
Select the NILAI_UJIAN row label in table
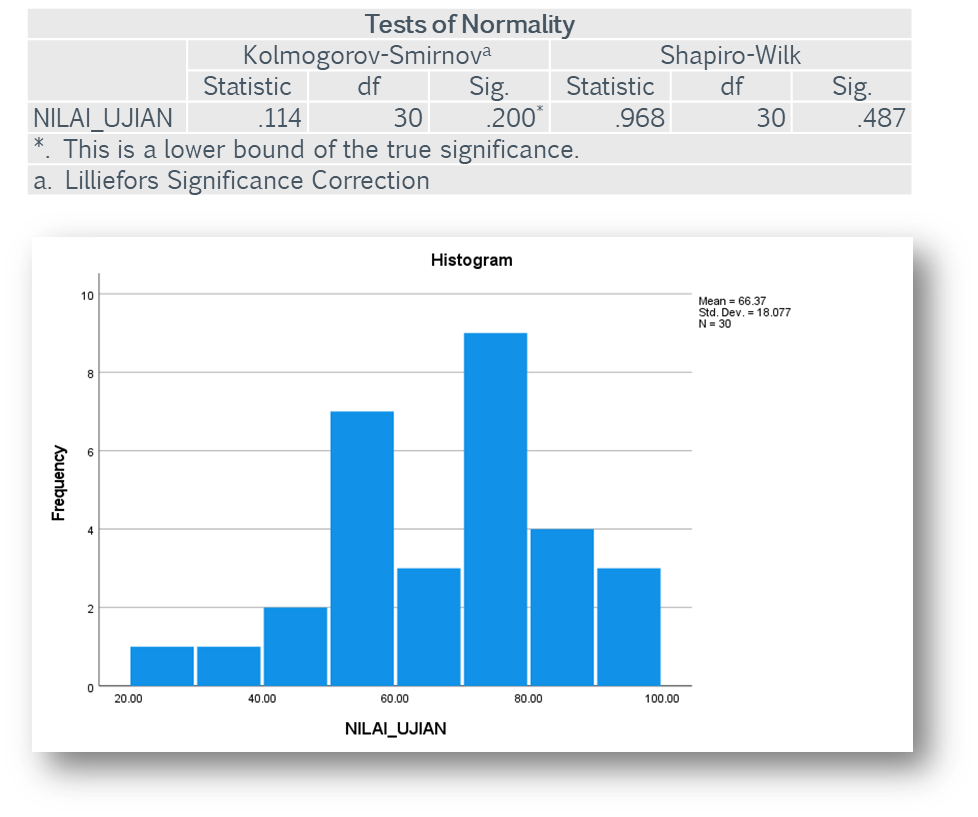[103, 118]
